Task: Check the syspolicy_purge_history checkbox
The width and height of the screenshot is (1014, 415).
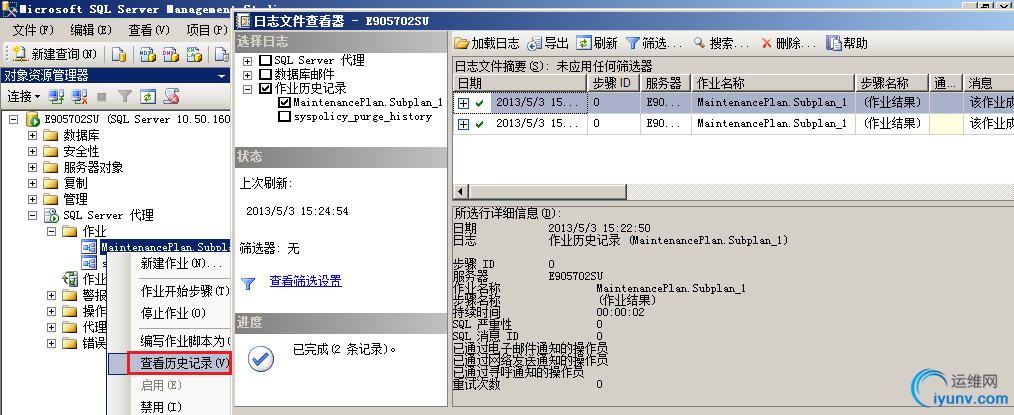Action: [x=284, y=117]
